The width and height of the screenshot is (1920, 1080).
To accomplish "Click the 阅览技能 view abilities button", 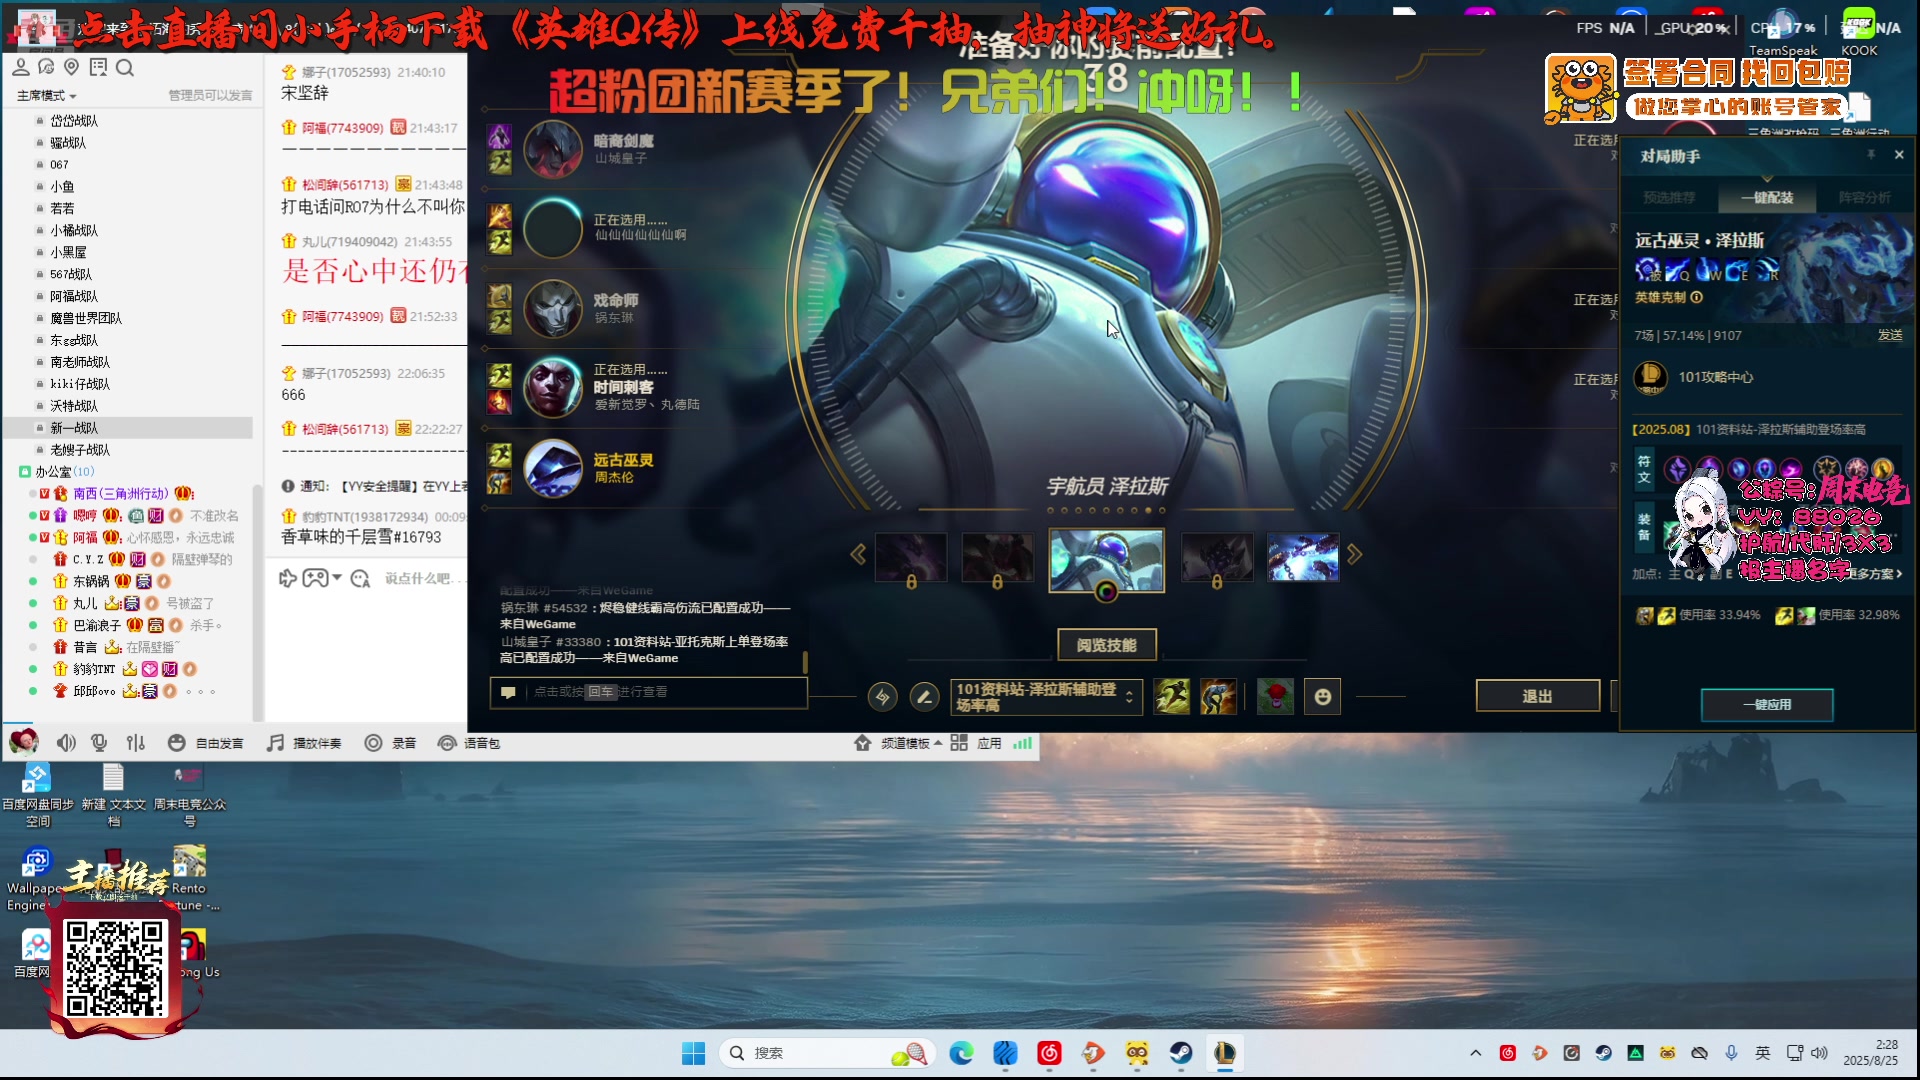I will 1107,645.
